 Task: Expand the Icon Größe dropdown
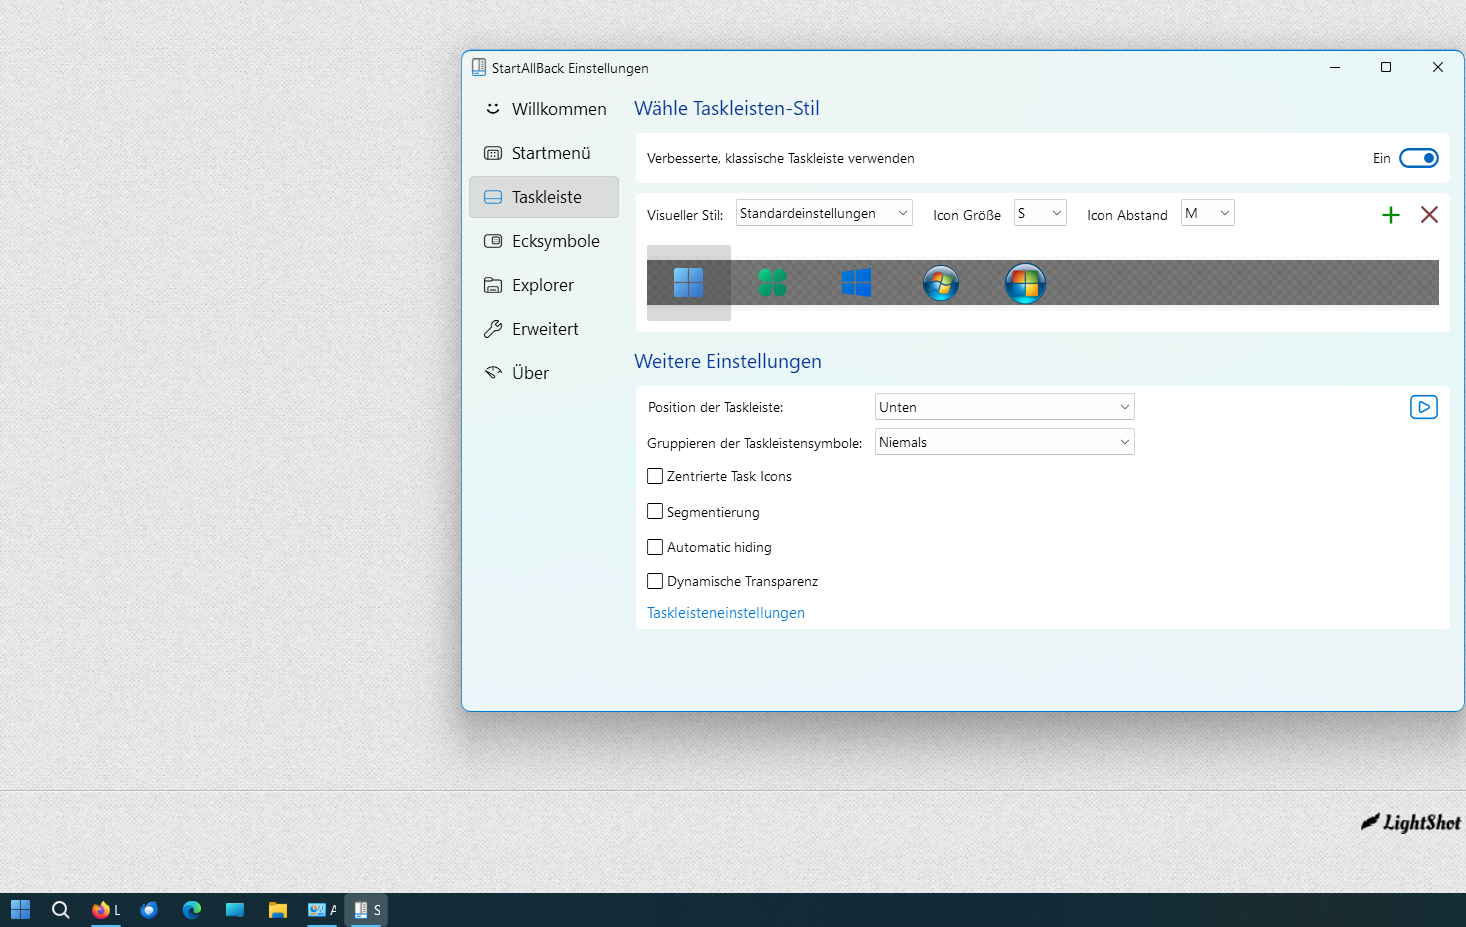(x=1040, y=213)
